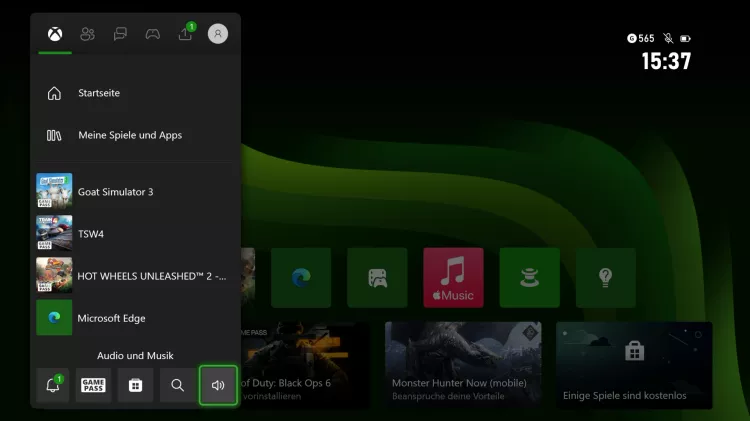Click Beanspruche deine Vorteile text
The image size is (750, 421).
448,396
